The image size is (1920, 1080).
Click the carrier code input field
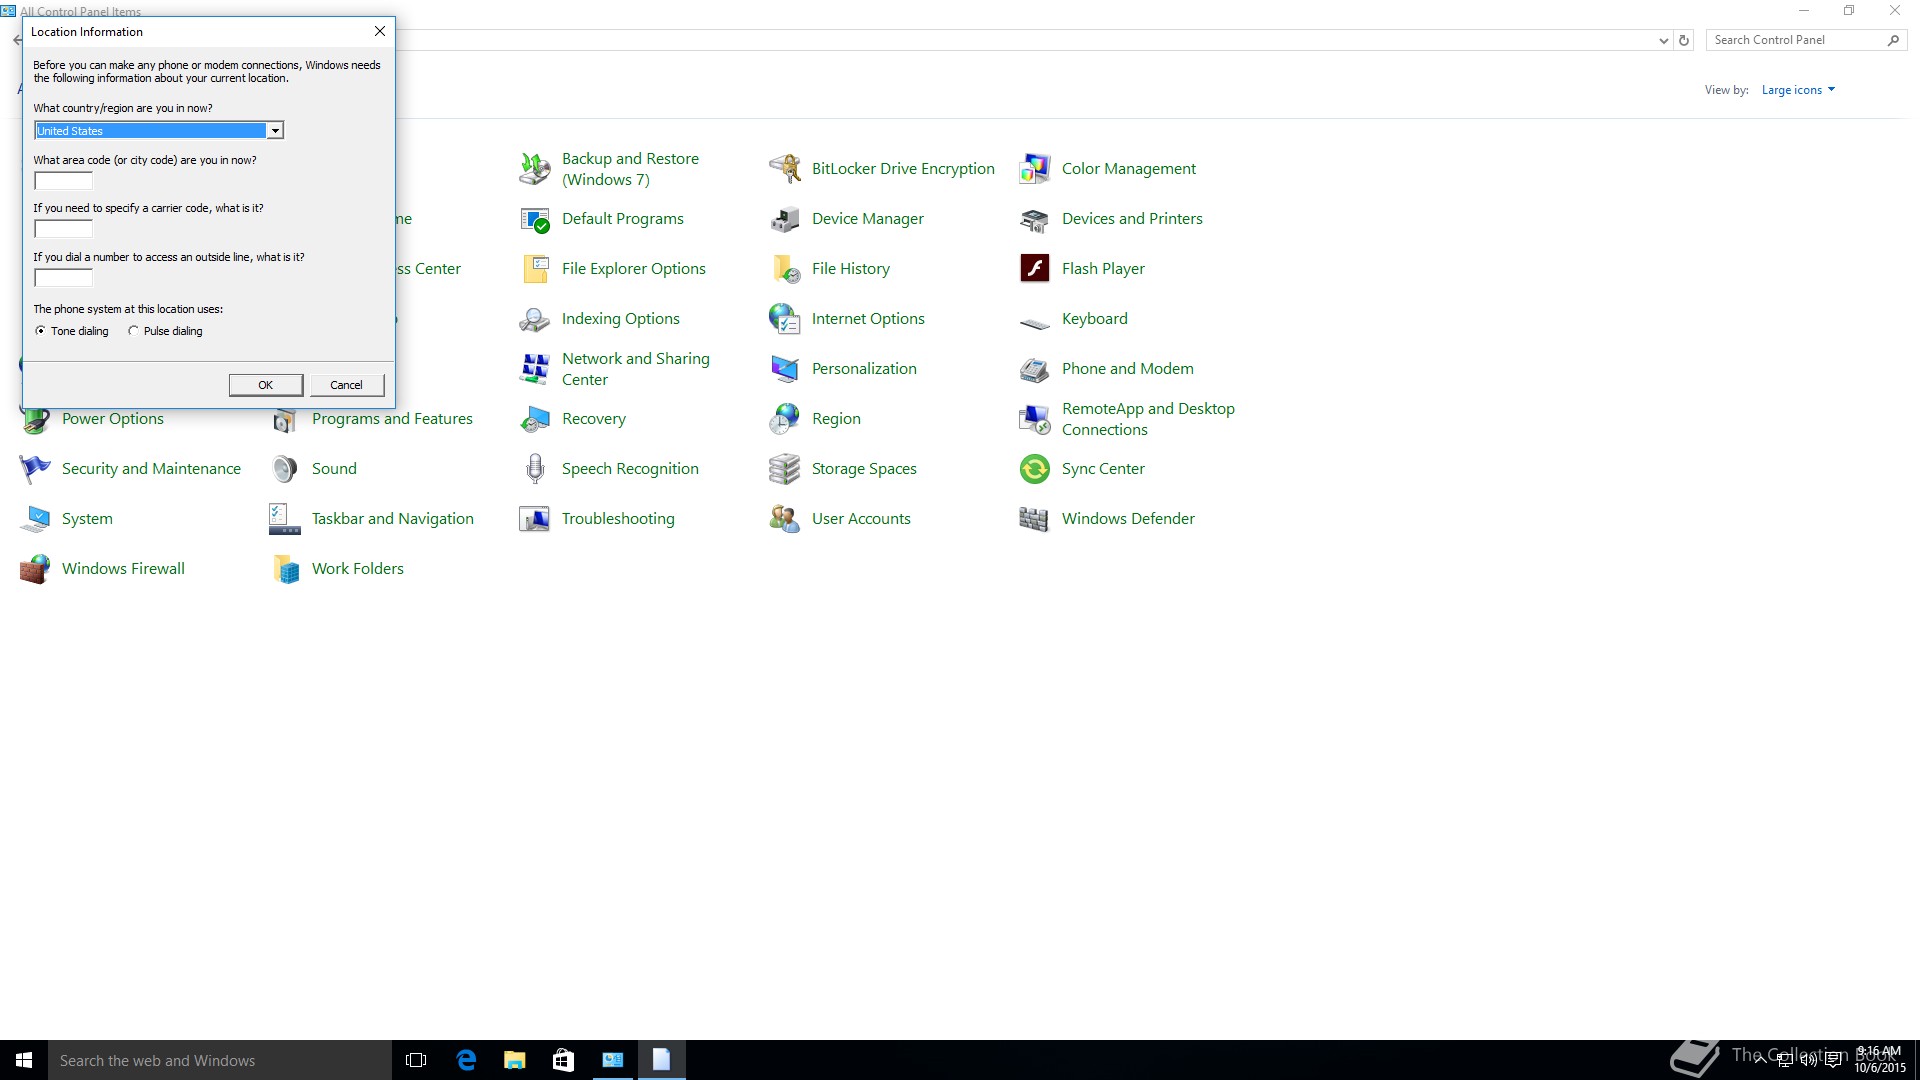click(x=63, y=229)
